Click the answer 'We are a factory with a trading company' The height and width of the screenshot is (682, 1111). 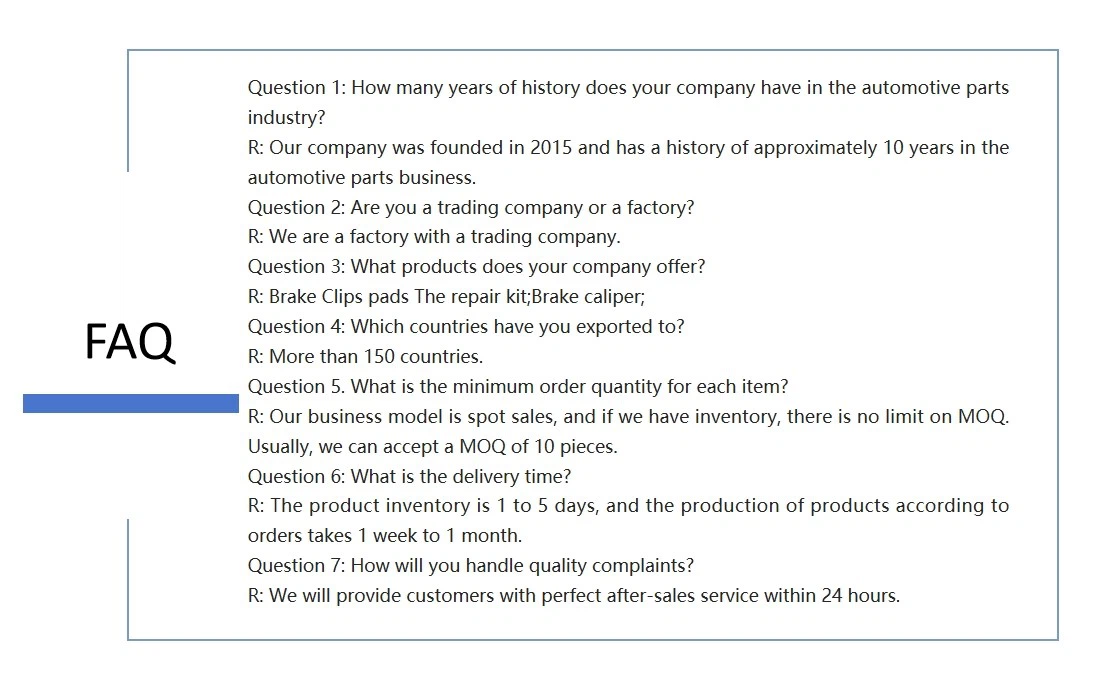(434, 237)
